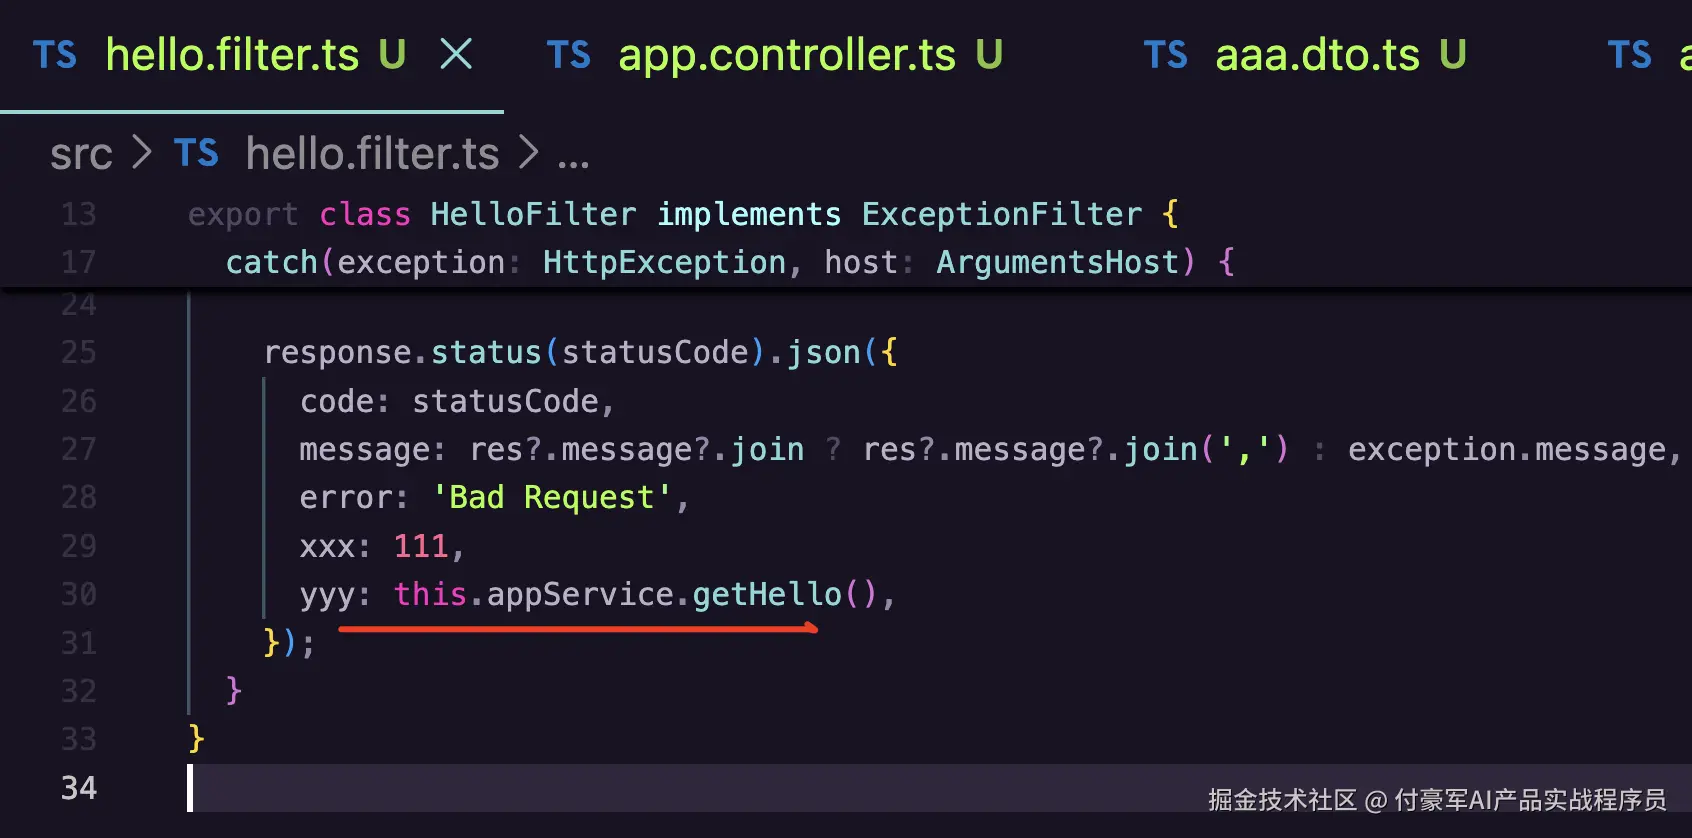Click the implements keyword
The height and width of the screenshot is (838, 1692).
(749, 214)
